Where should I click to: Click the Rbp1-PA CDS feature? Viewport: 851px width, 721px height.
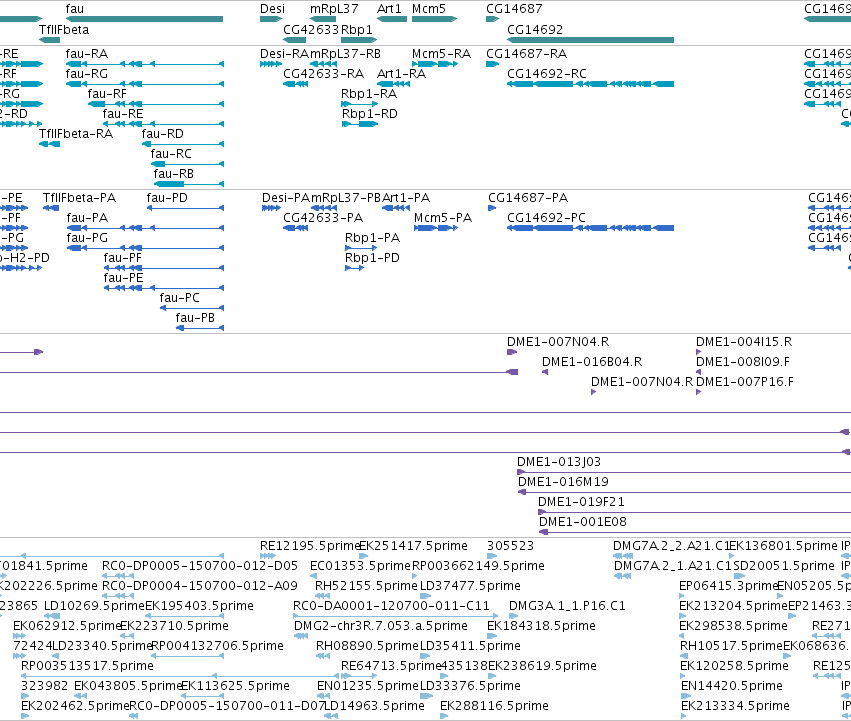(x=361, y=248)
